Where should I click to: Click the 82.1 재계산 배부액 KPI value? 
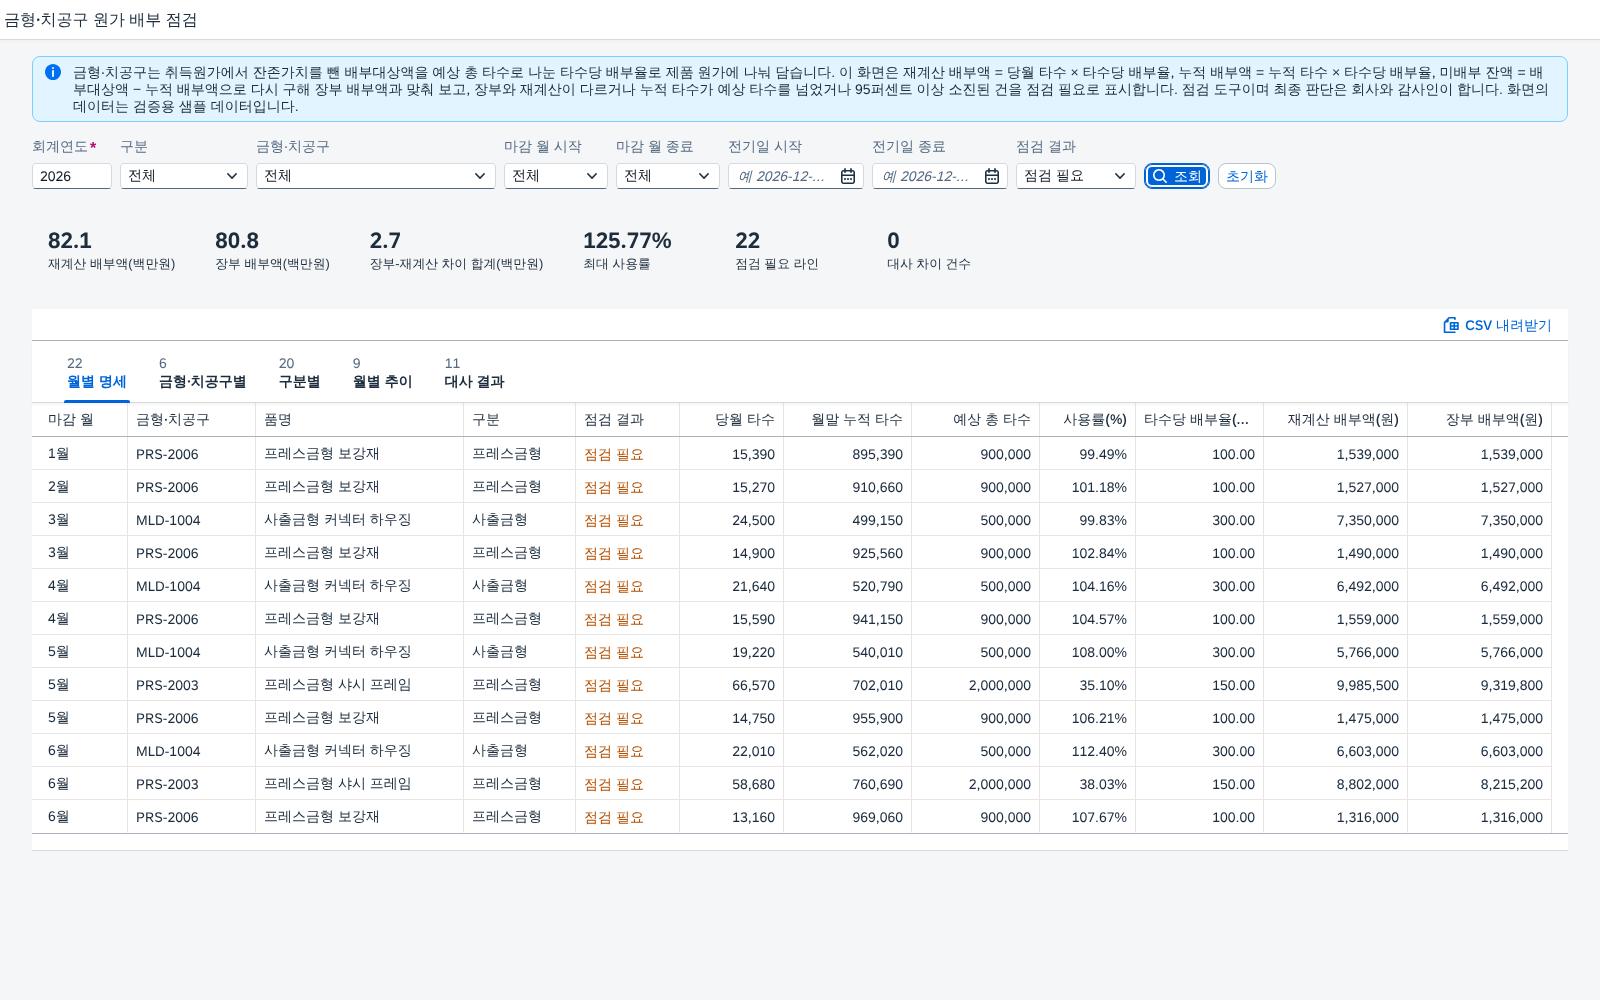pyautogui.click(x=70, y=241)
